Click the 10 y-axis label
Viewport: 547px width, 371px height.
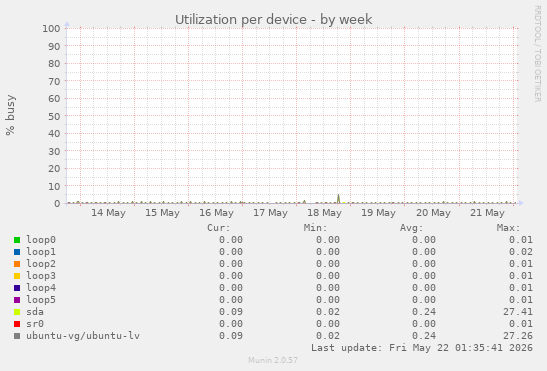point(54,186)
